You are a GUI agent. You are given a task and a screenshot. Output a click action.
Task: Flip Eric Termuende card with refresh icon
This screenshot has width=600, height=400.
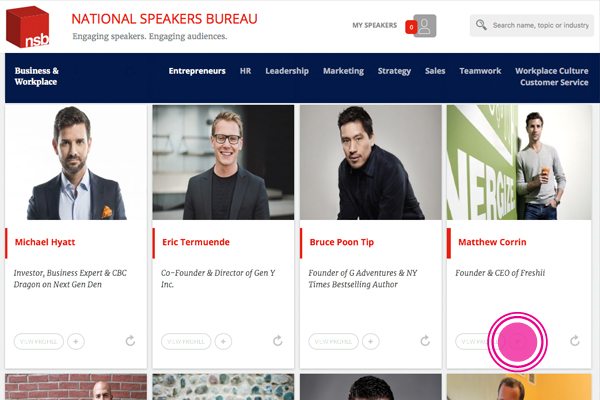point(278,341)
